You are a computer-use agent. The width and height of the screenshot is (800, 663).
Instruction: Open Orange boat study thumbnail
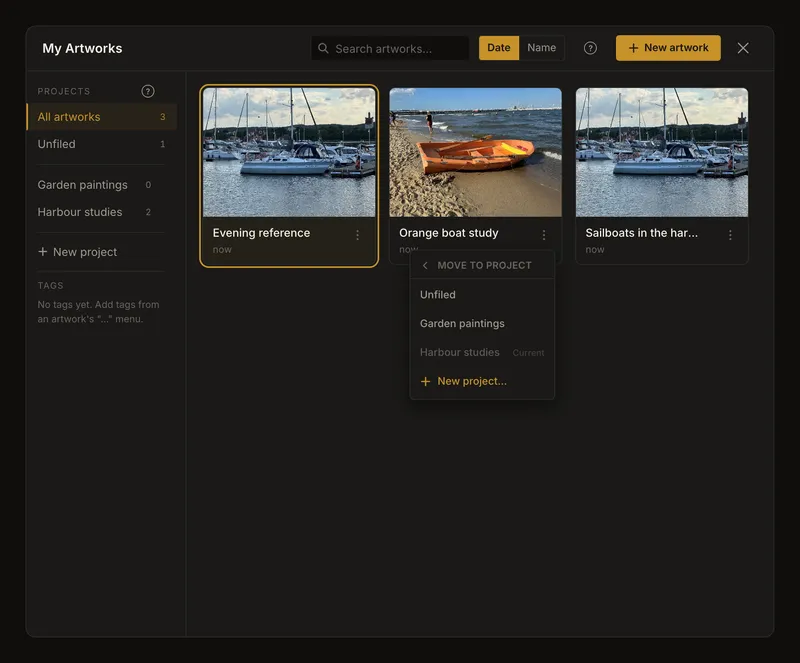point(476,153)
